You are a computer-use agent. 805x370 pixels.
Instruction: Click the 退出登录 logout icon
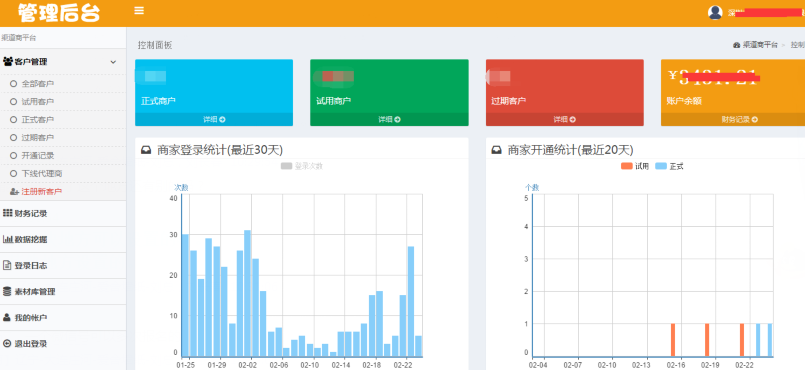point(7,343)
